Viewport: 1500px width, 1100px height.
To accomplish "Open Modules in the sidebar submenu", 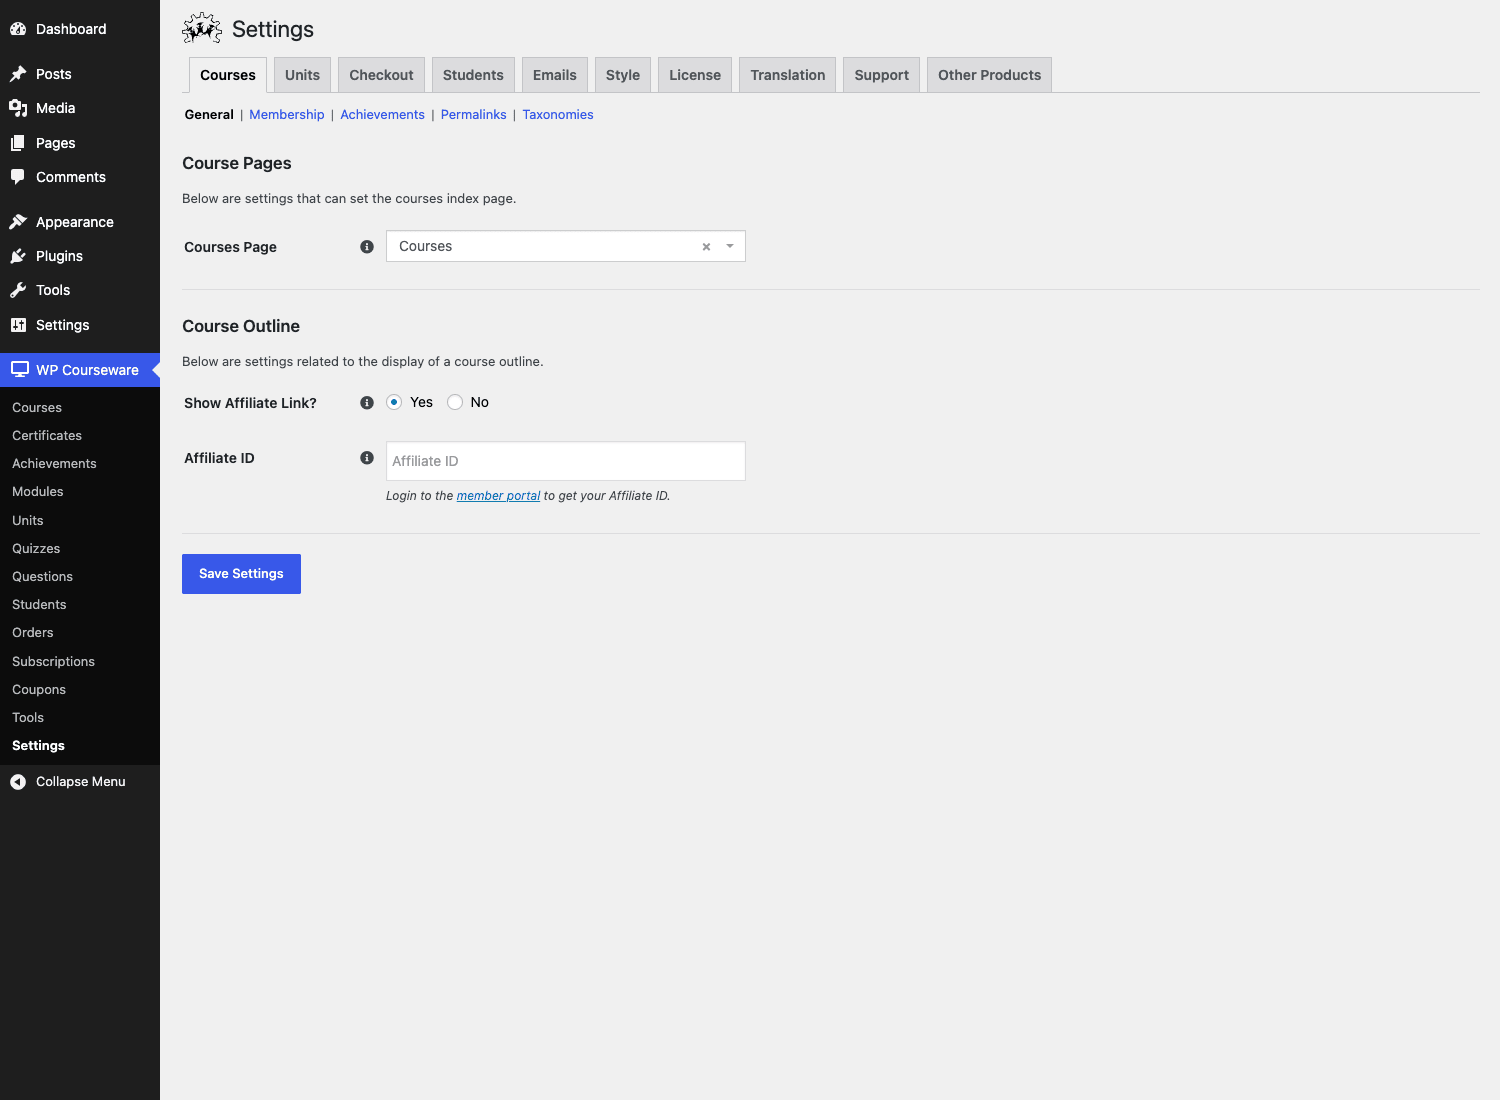I will coord(38,492).
